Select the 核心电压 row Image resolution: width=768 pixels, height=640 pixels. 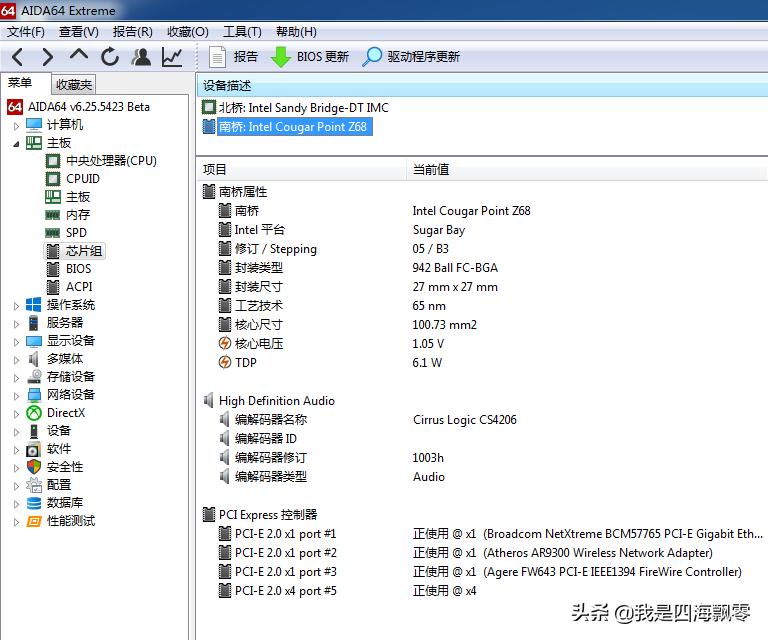pyautogui.click(x=481, y=344)
